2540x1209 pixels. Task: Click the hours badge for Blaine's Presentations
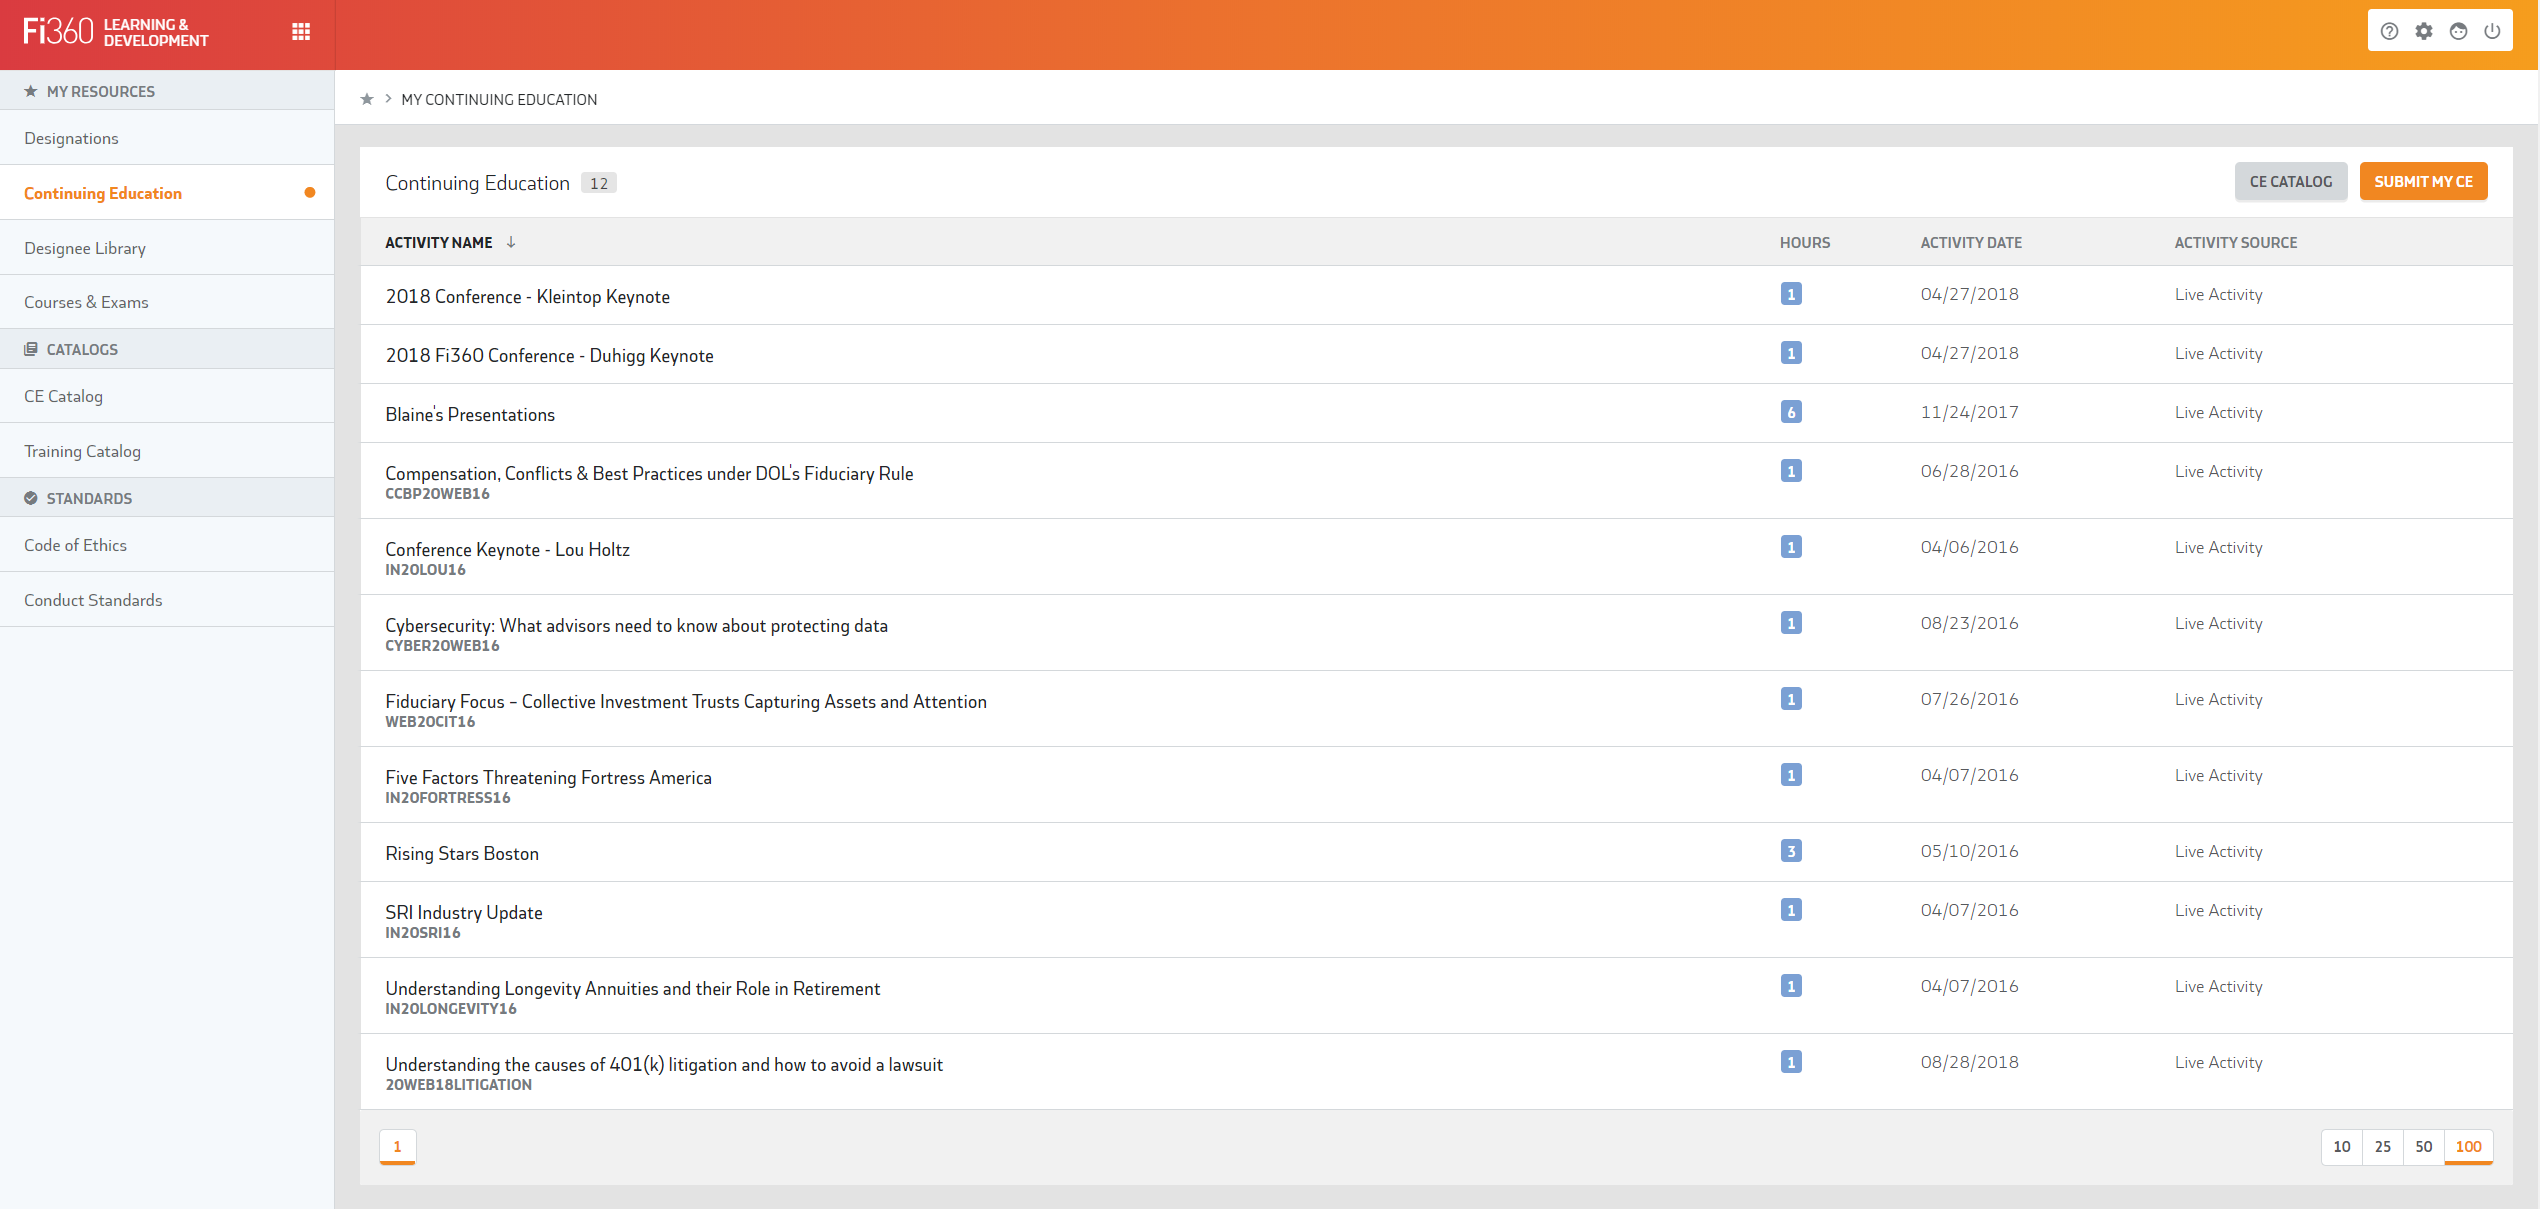pyautogui.click(x=1790, y=412)
